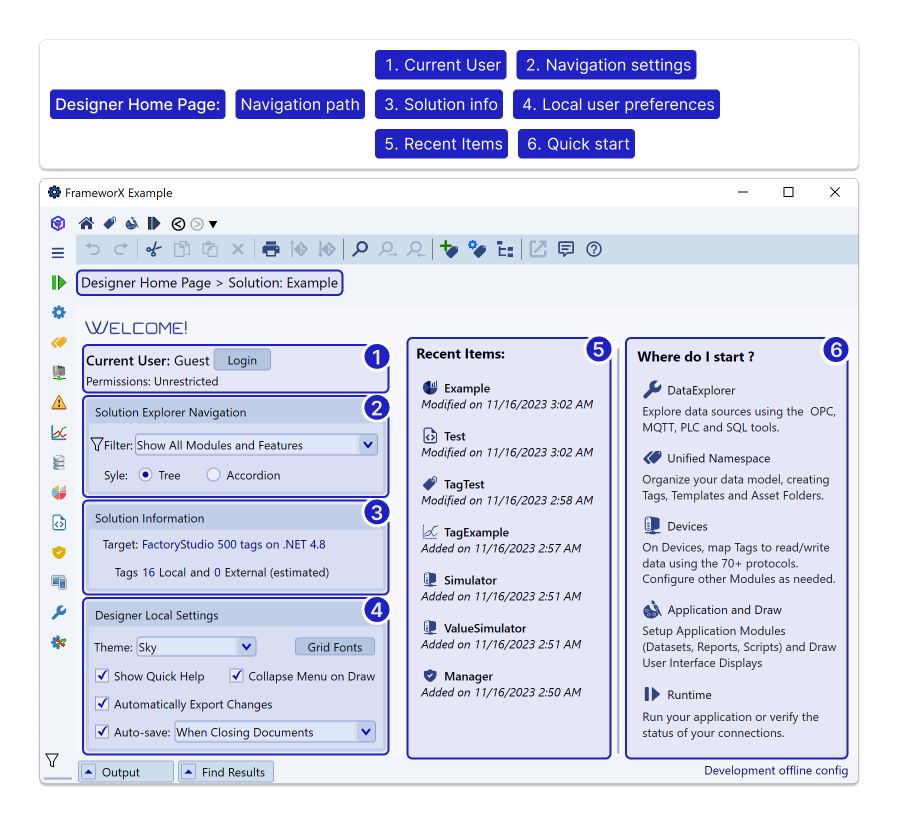This screenshot has height=824, width=899.
Task: Click the Datasets database sidebar icon
Action: [x=59, y=462]
